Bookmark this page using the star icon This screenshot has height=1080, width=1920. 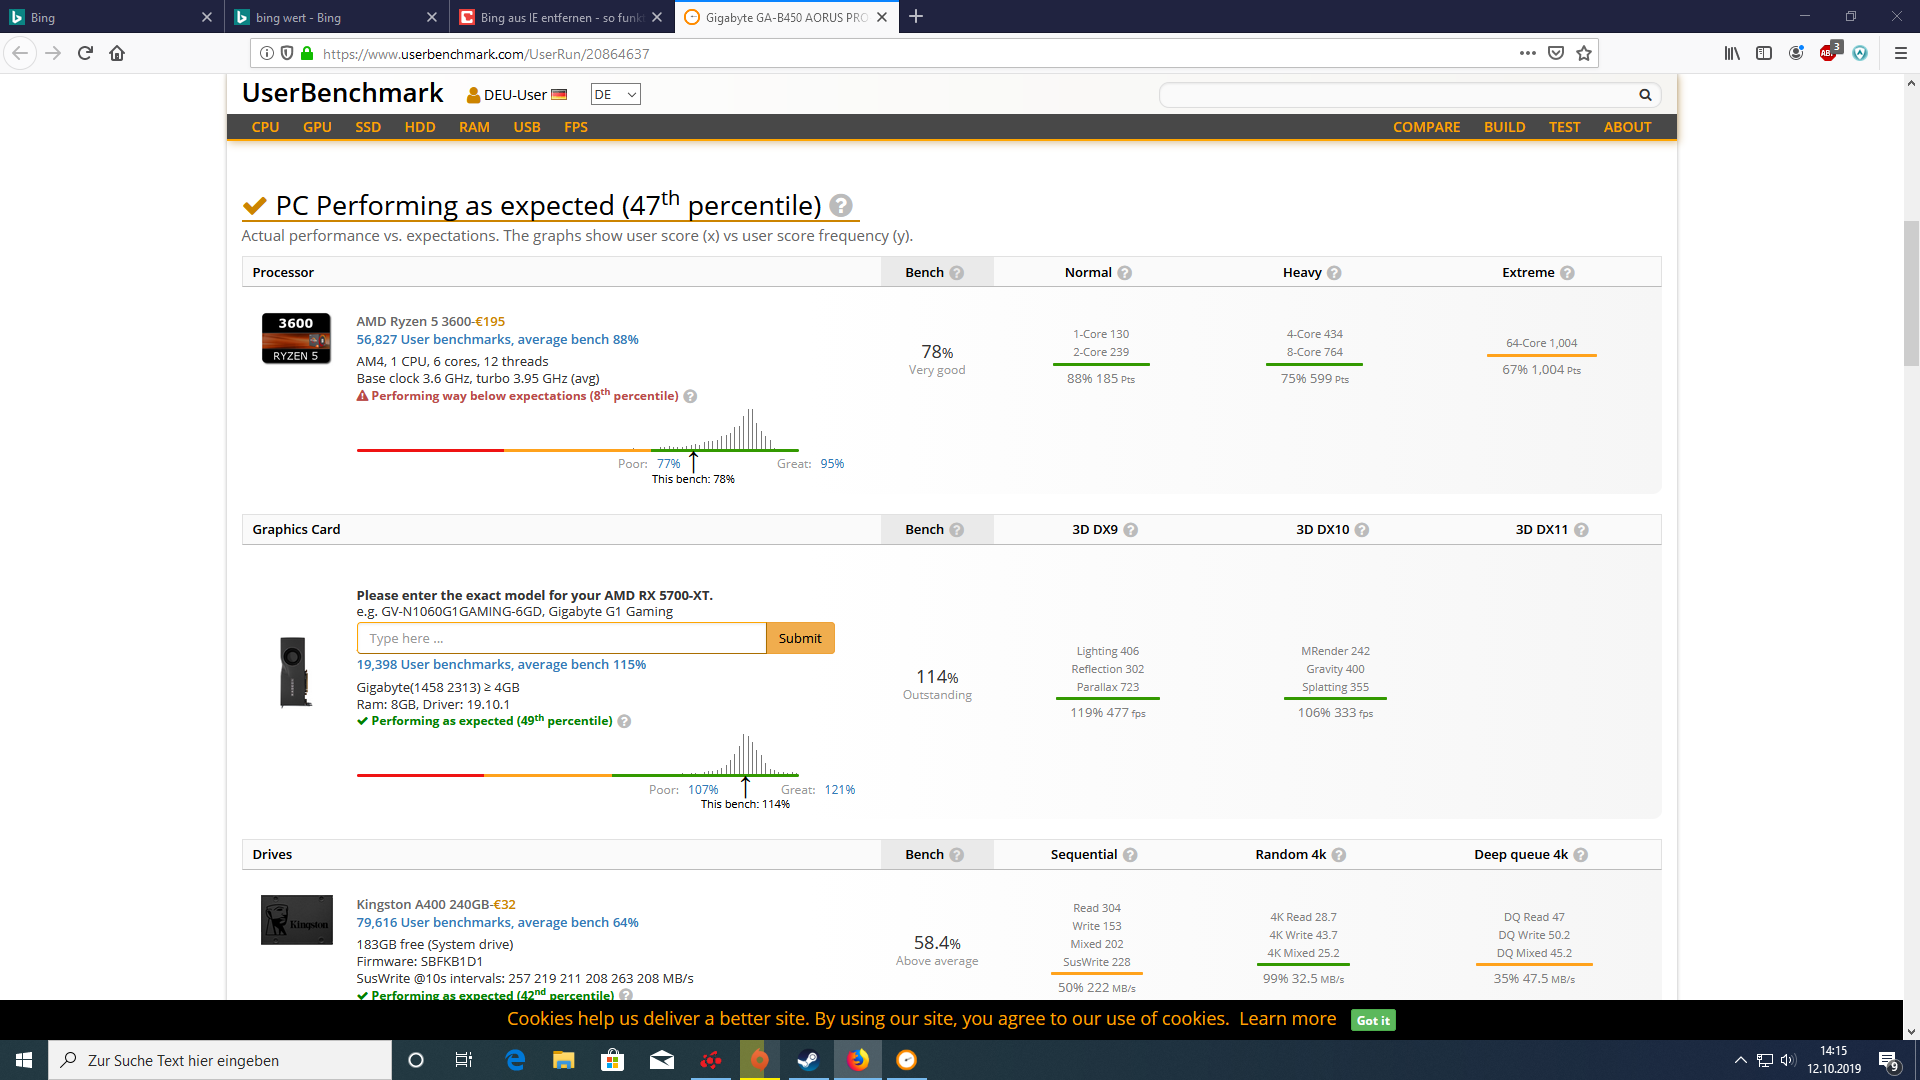point(1583,53)
